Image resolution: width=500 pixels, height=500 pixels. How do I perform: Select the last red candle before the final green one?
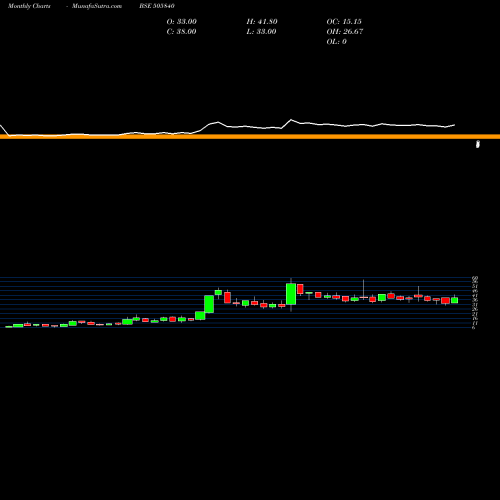tap(445, 301)
